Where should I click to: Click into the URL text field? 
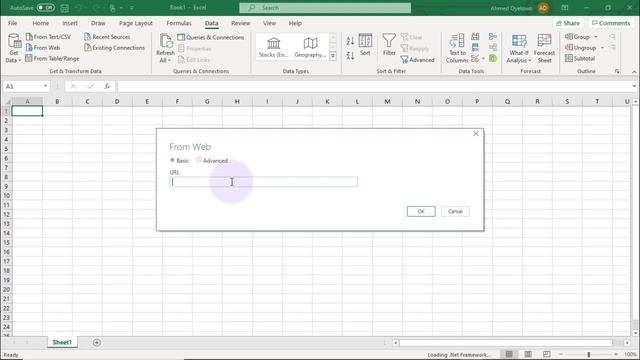point(264,182)
